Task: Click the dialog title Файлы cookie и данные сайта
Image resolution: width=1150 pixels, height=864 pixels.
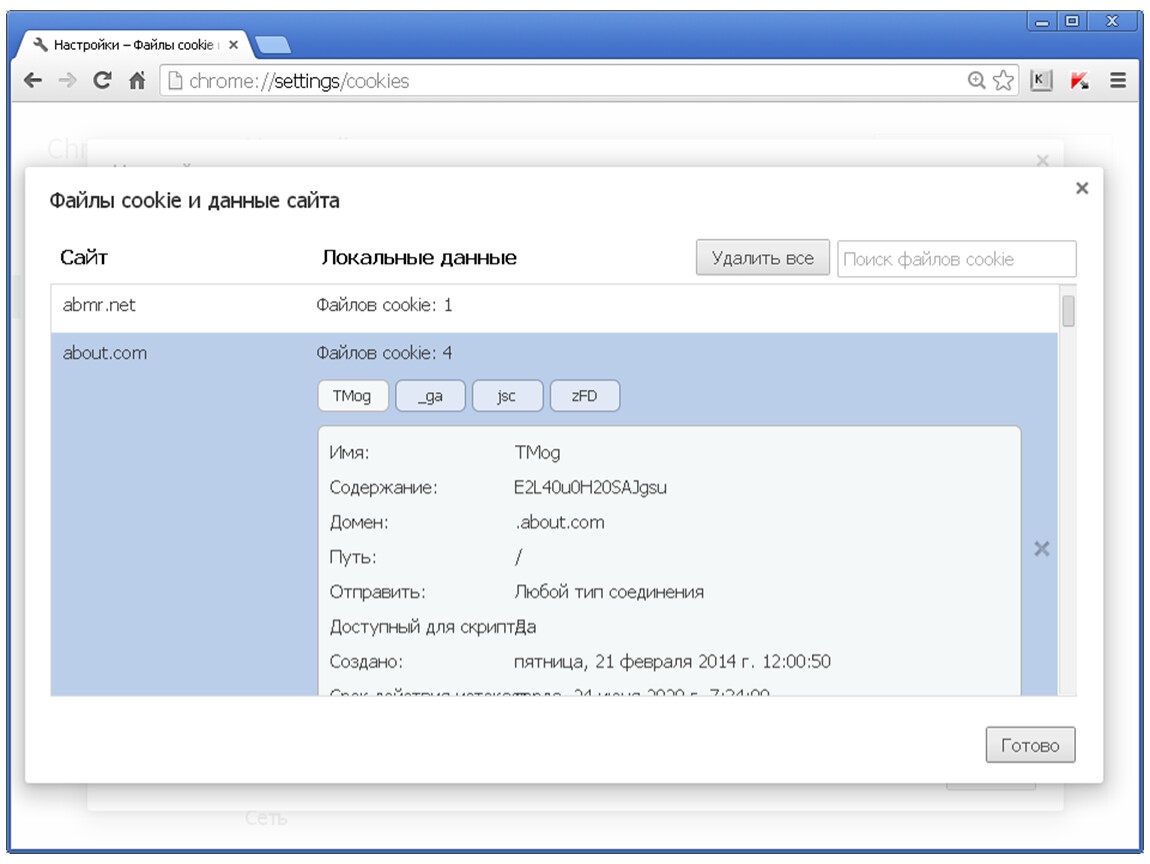Action: 194,200
